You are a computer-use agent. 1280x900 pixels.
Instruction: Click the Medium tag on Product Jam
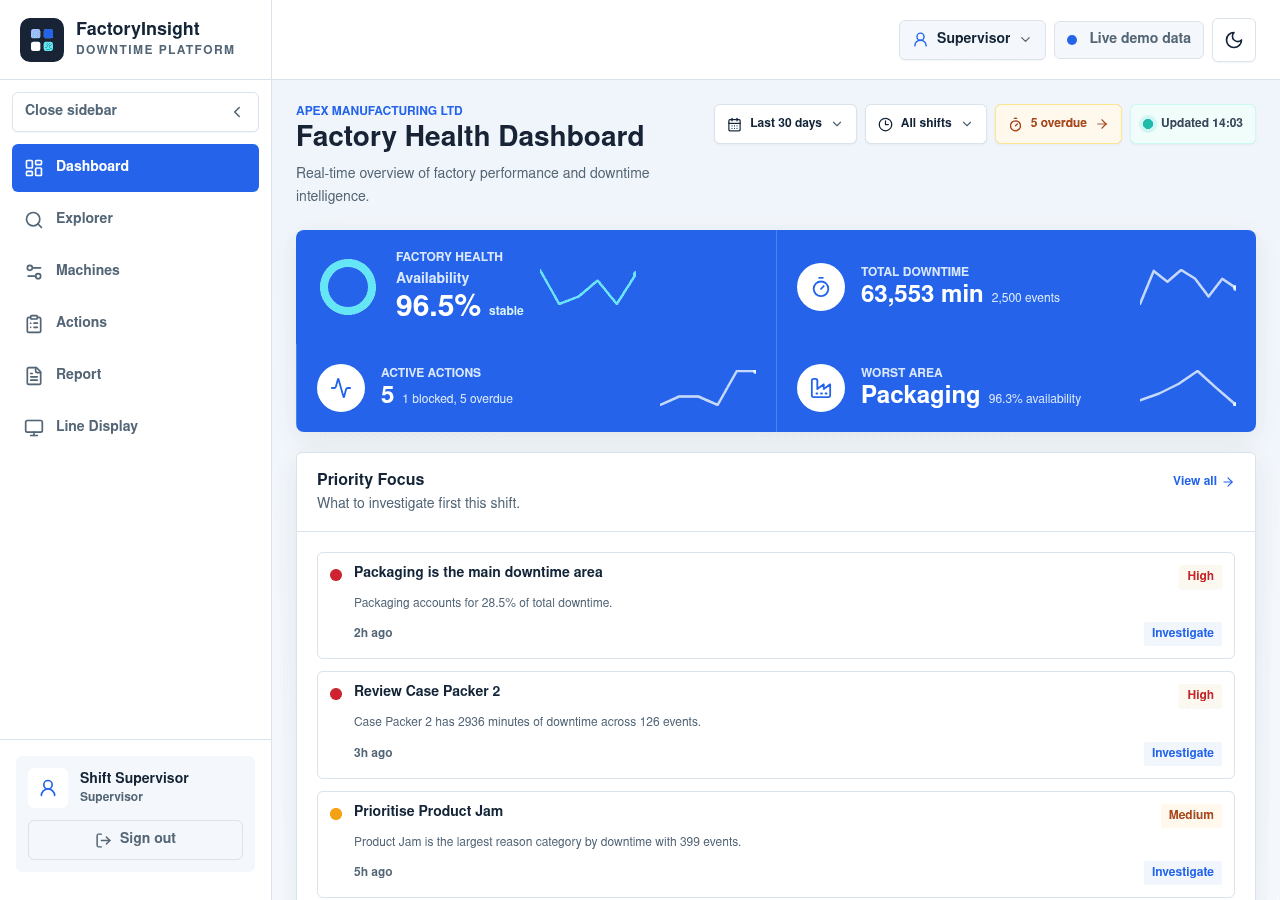[x=1191, y=815]
